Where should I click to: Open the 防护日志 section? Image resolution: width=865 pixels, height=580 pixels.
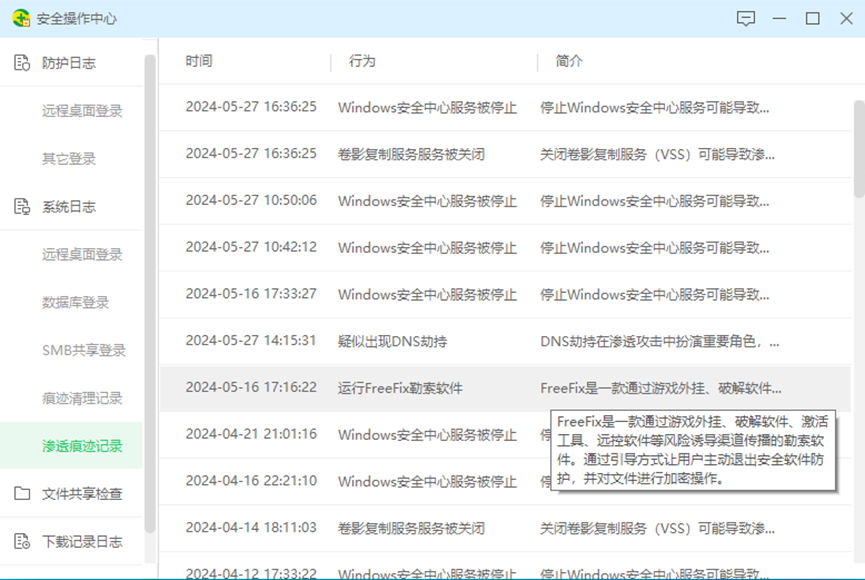pyautogui.click(x=71, y=63)
